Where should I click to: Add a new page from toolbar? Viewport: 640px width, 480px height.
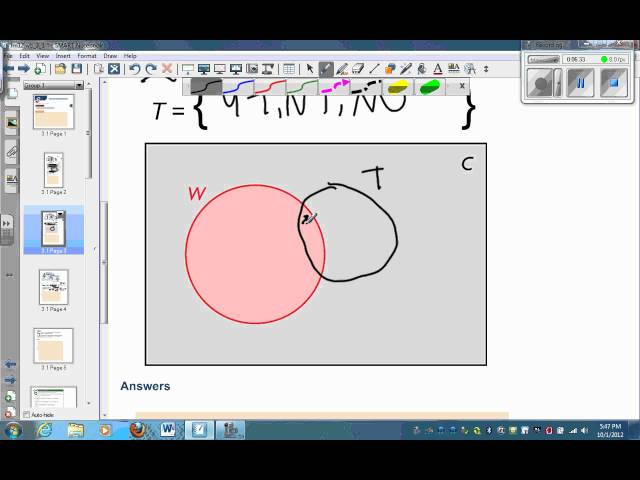pos(40,69)
